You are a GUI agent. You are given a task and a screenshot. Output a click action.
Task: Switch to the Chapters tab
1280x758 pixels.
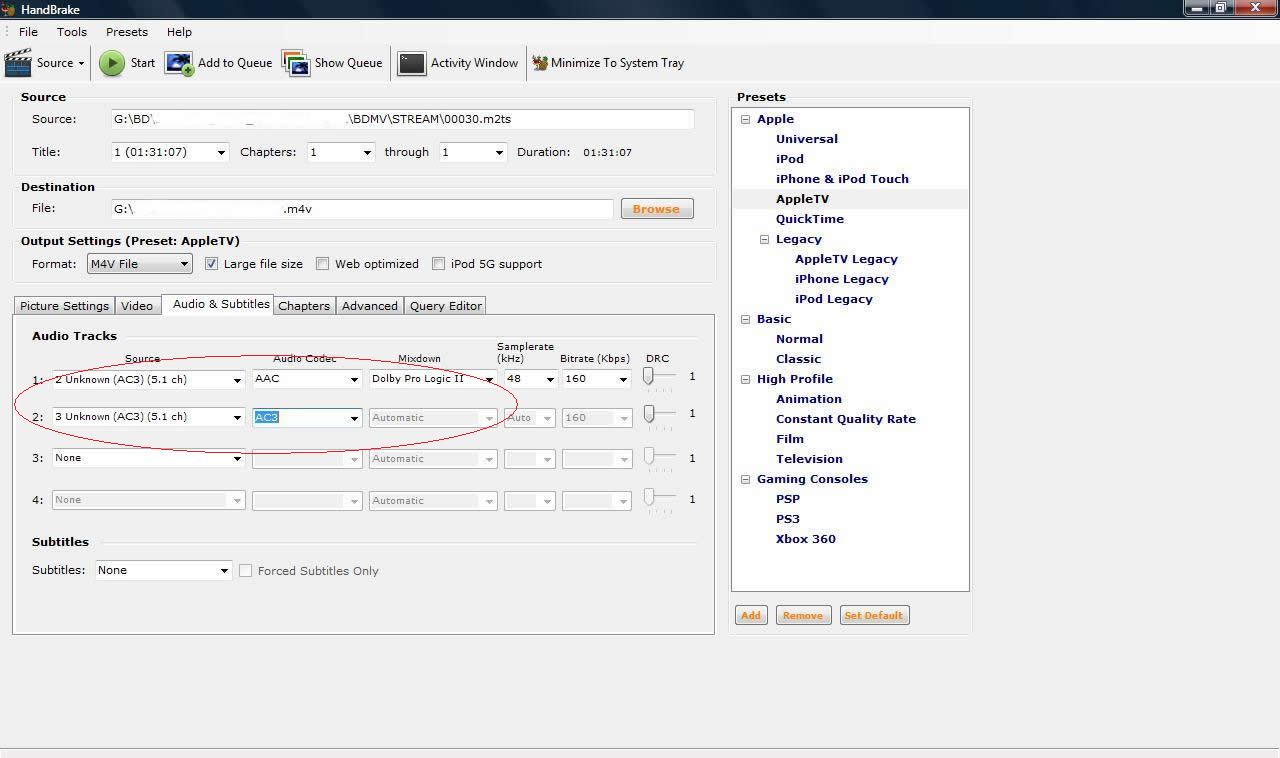click(304, 306)
